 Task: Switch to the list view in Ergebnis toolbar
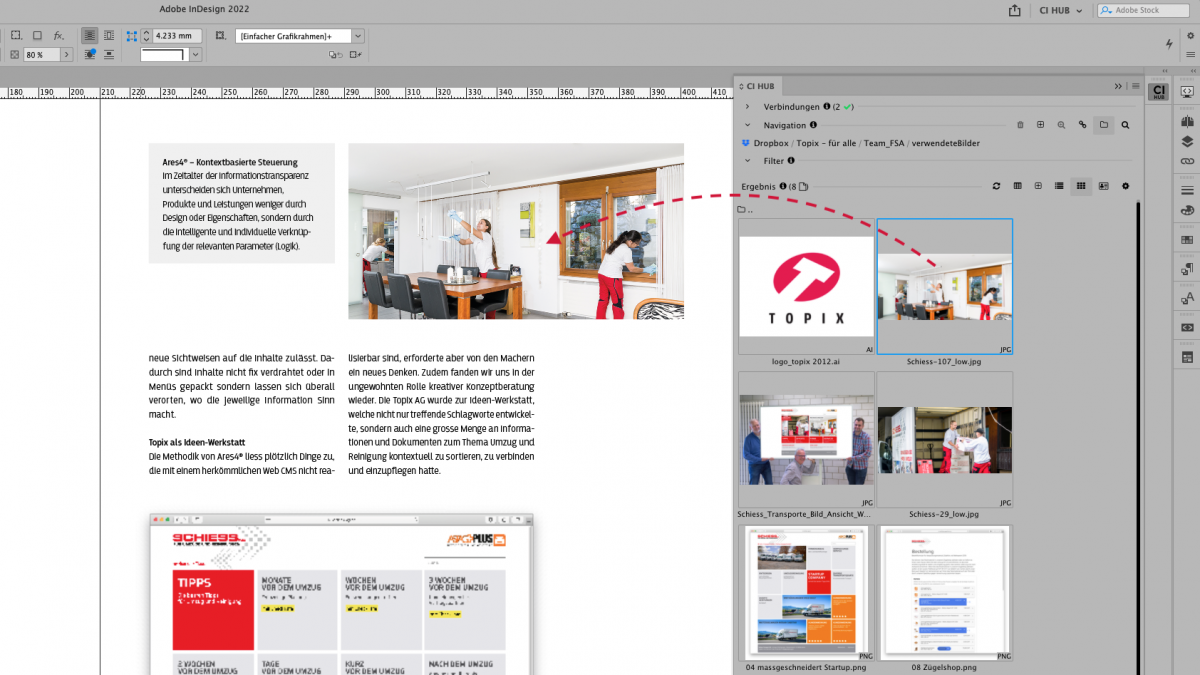pyautogui.click(x=1059, y=186)
